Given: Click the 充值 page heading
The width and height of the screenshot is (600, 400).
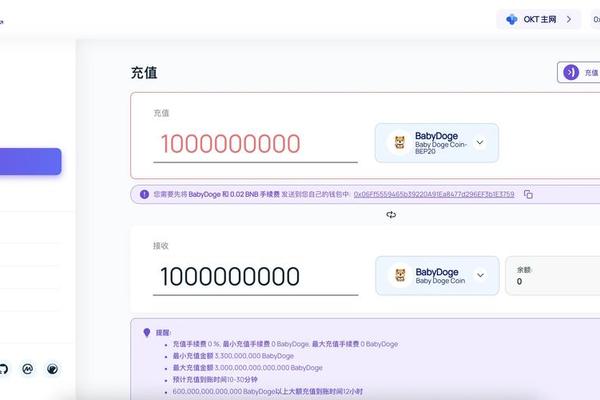Looking at the screenshot, I should [144, 73].
